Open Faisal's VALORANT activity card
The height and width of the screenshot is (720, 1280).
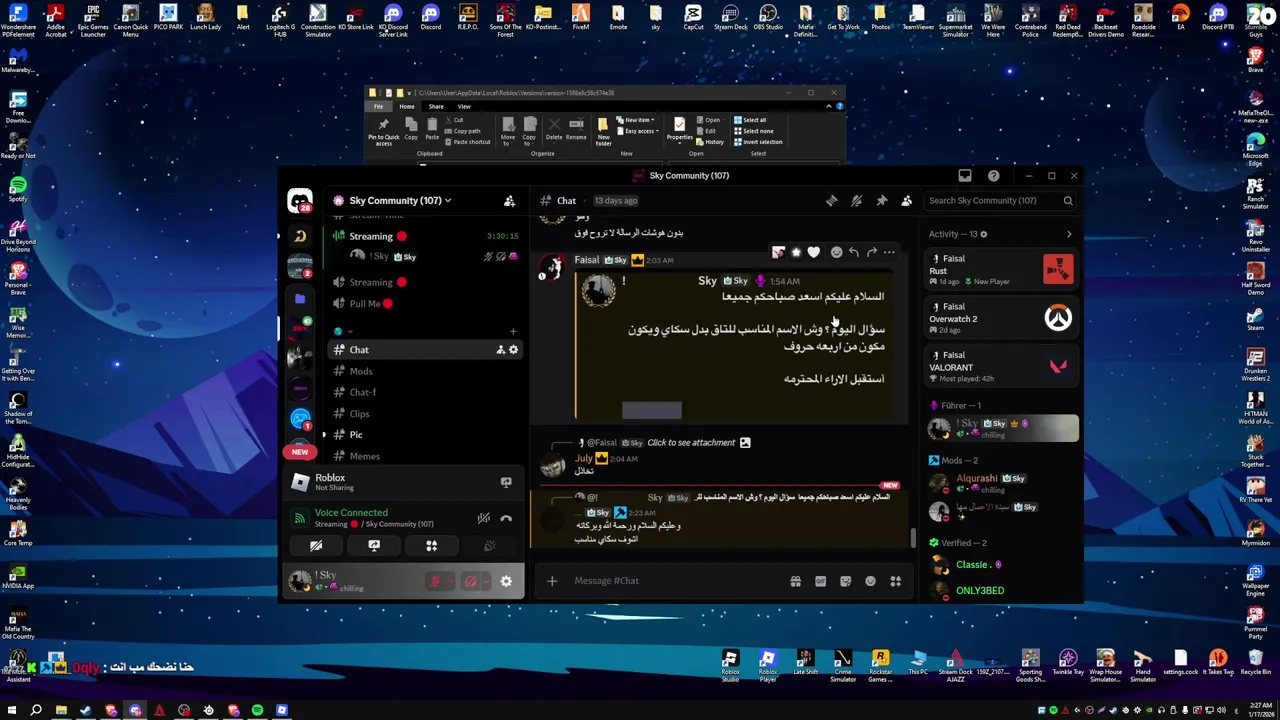coord(1002,366)
